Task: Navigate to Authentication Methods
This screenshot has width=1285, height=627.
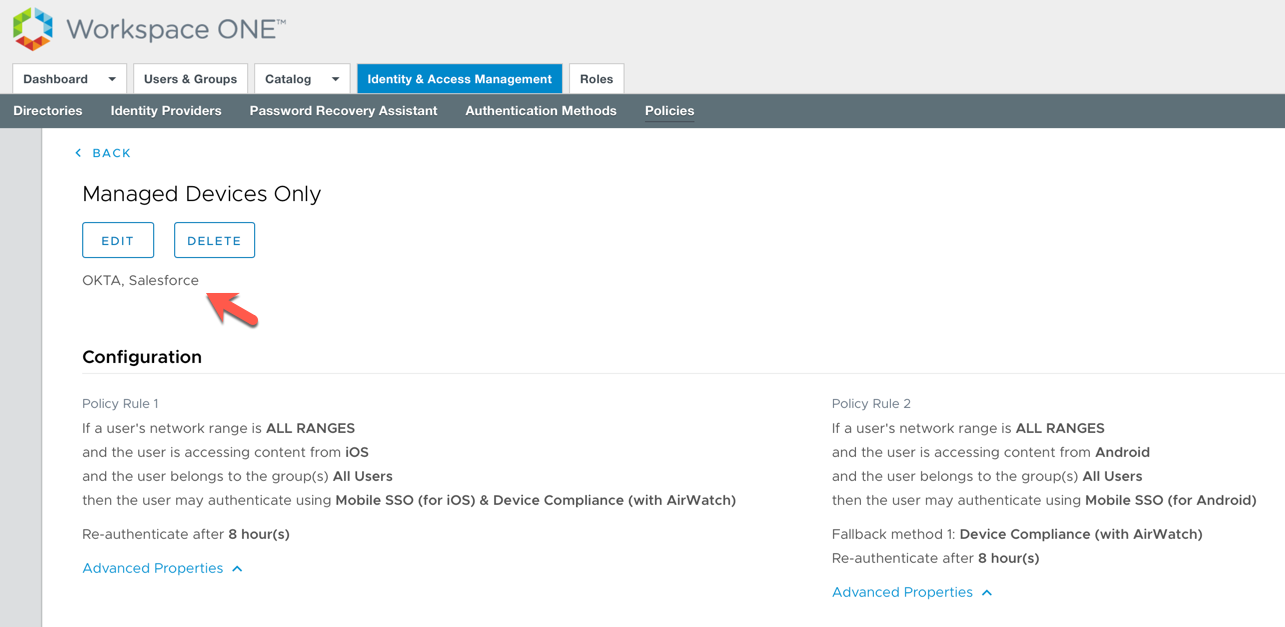Action: coord(540,111)
